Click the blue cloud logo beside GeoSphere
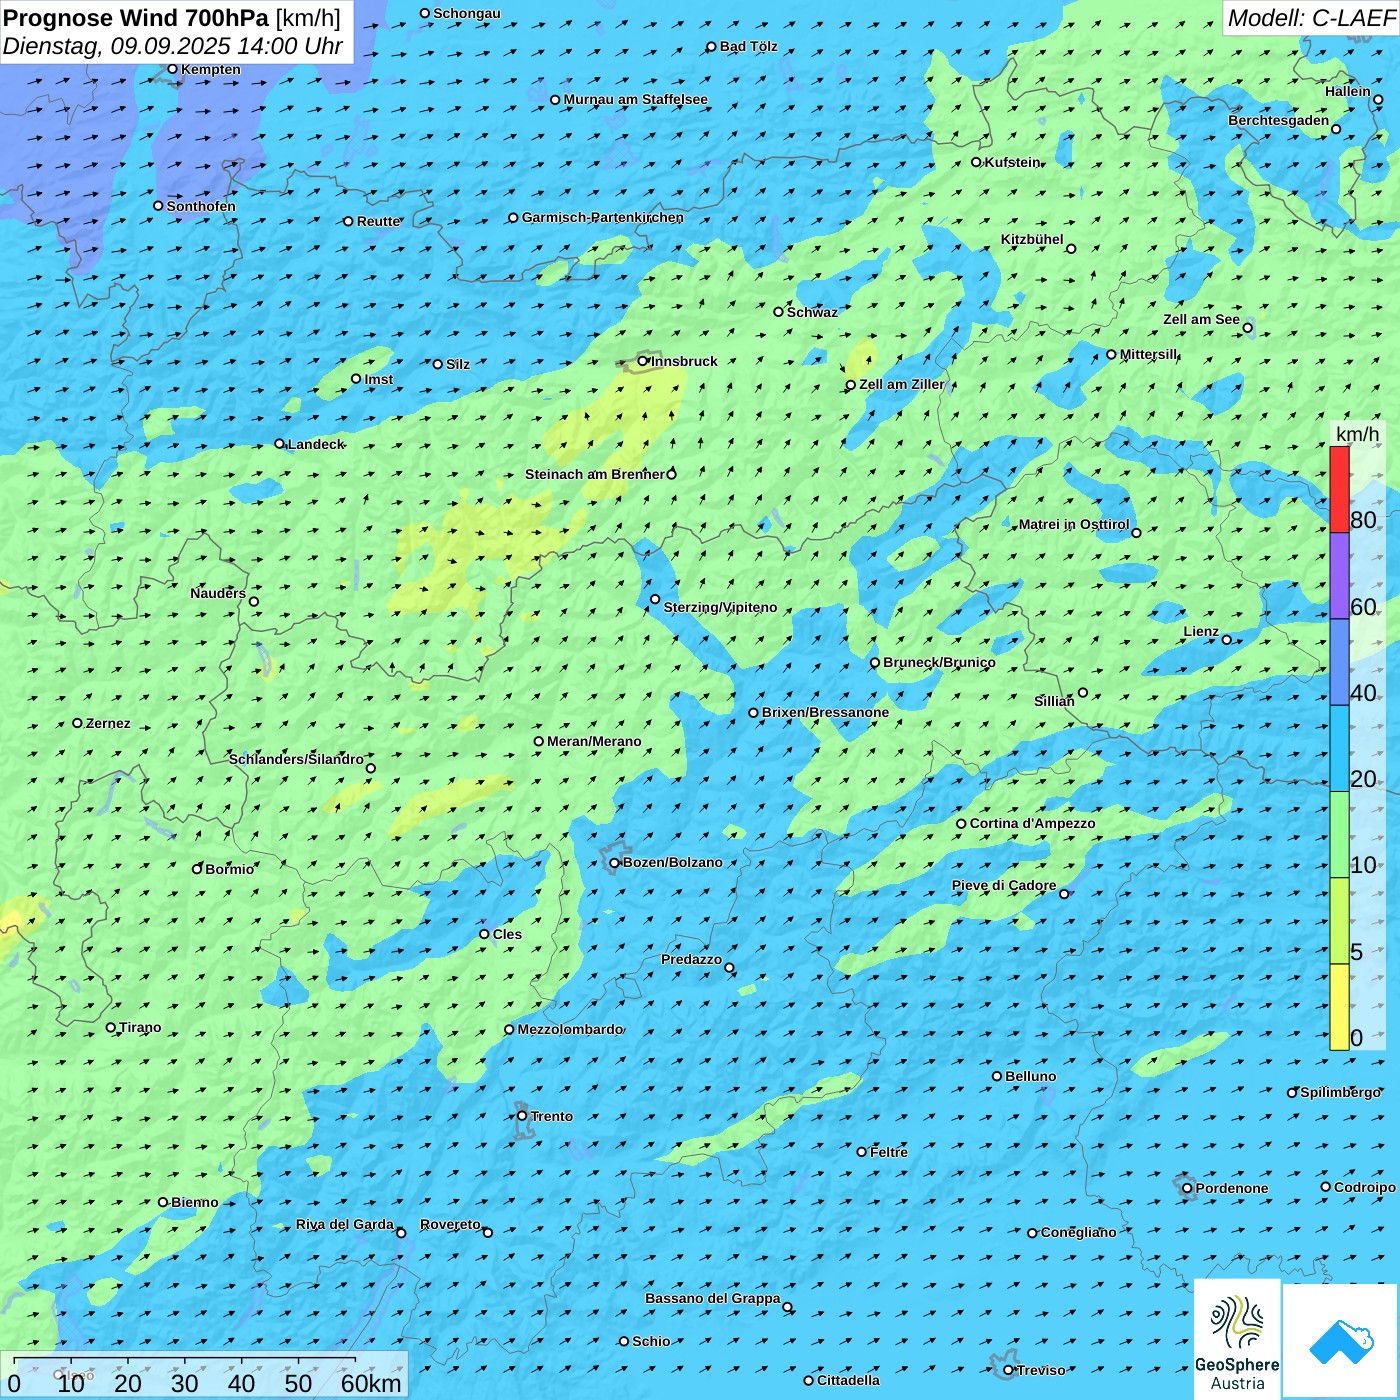This screenshot has width=1400, height=1400. 1340,1341
